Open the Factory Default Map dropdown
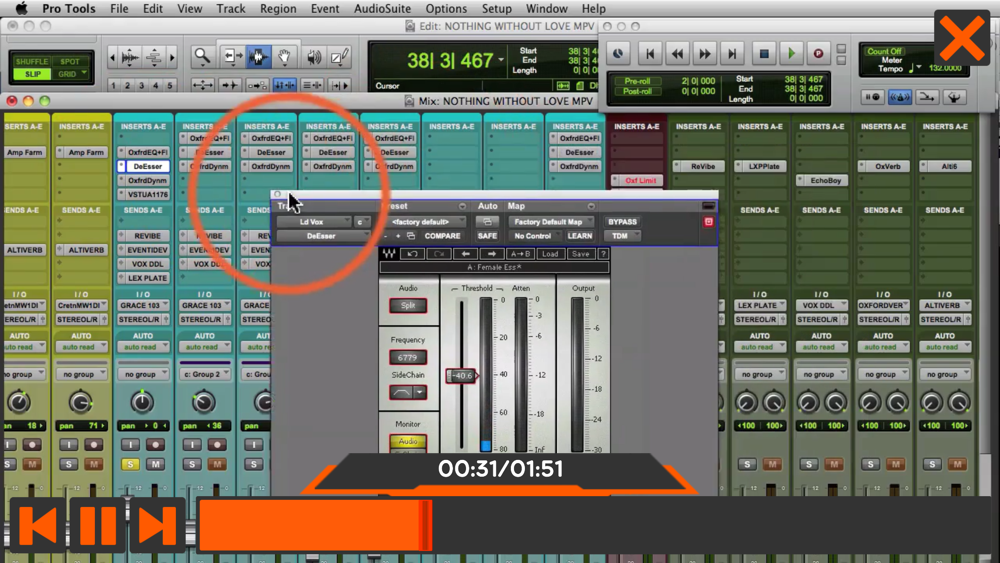The image size is (1000, 563). 552,222
